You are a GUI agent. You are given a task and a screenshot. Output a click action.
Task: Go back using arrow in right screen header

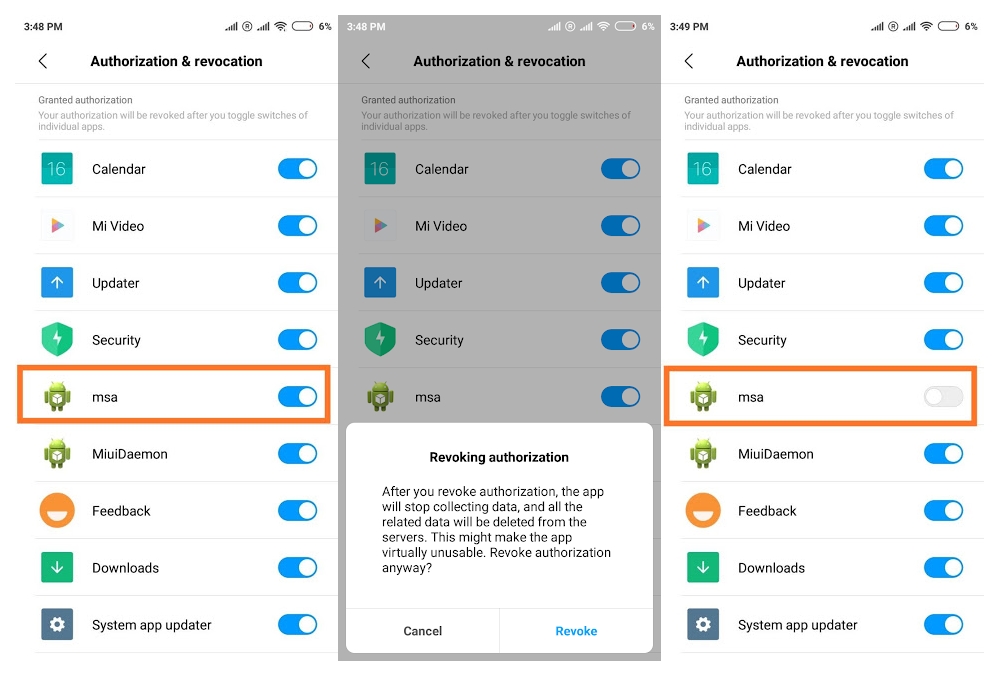[x=689, y=61]
